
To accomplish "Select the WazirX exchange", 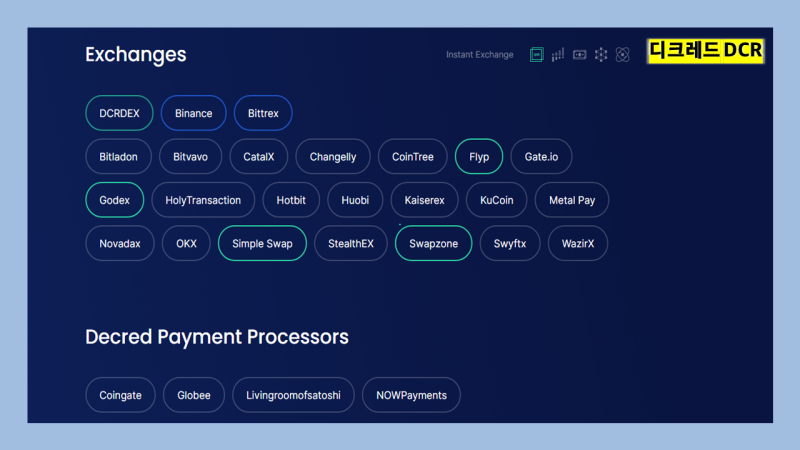I will [578, 243].
